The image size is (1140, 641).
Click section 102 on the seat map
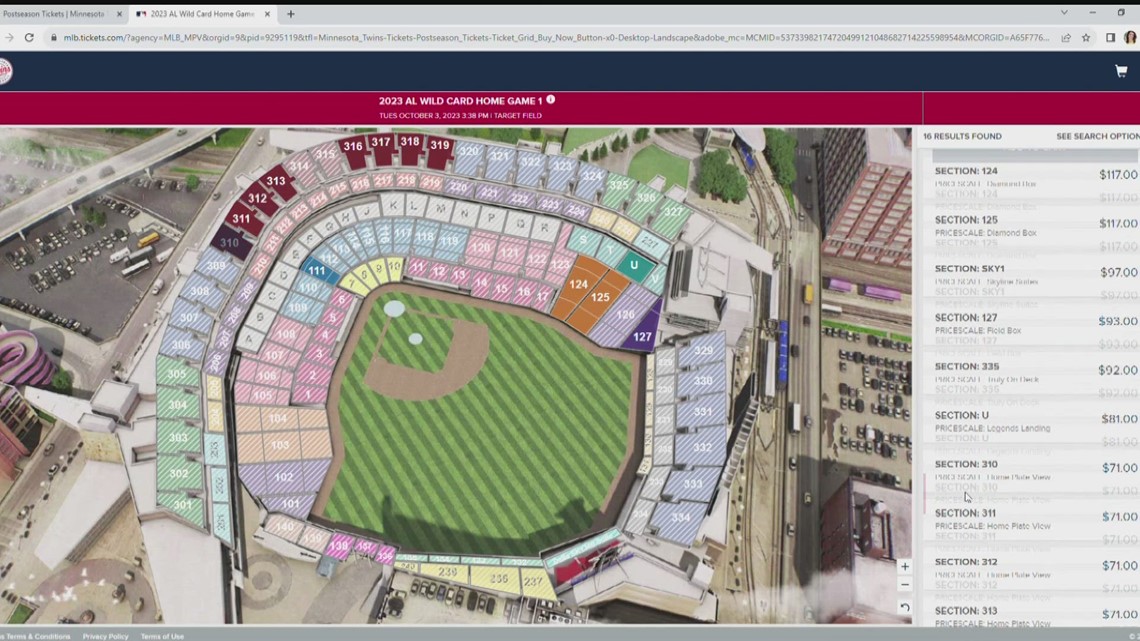click(x=284, y=477)
